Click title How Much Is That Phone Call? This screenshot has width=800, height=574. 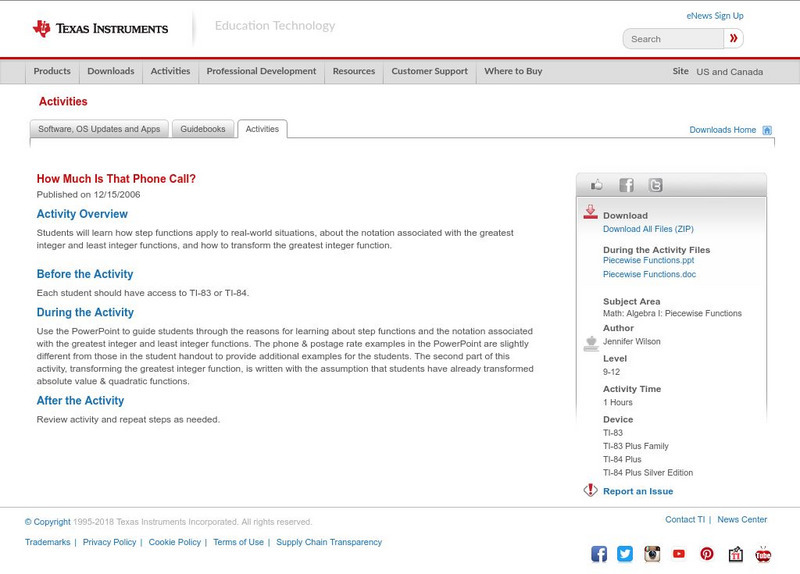116,179
